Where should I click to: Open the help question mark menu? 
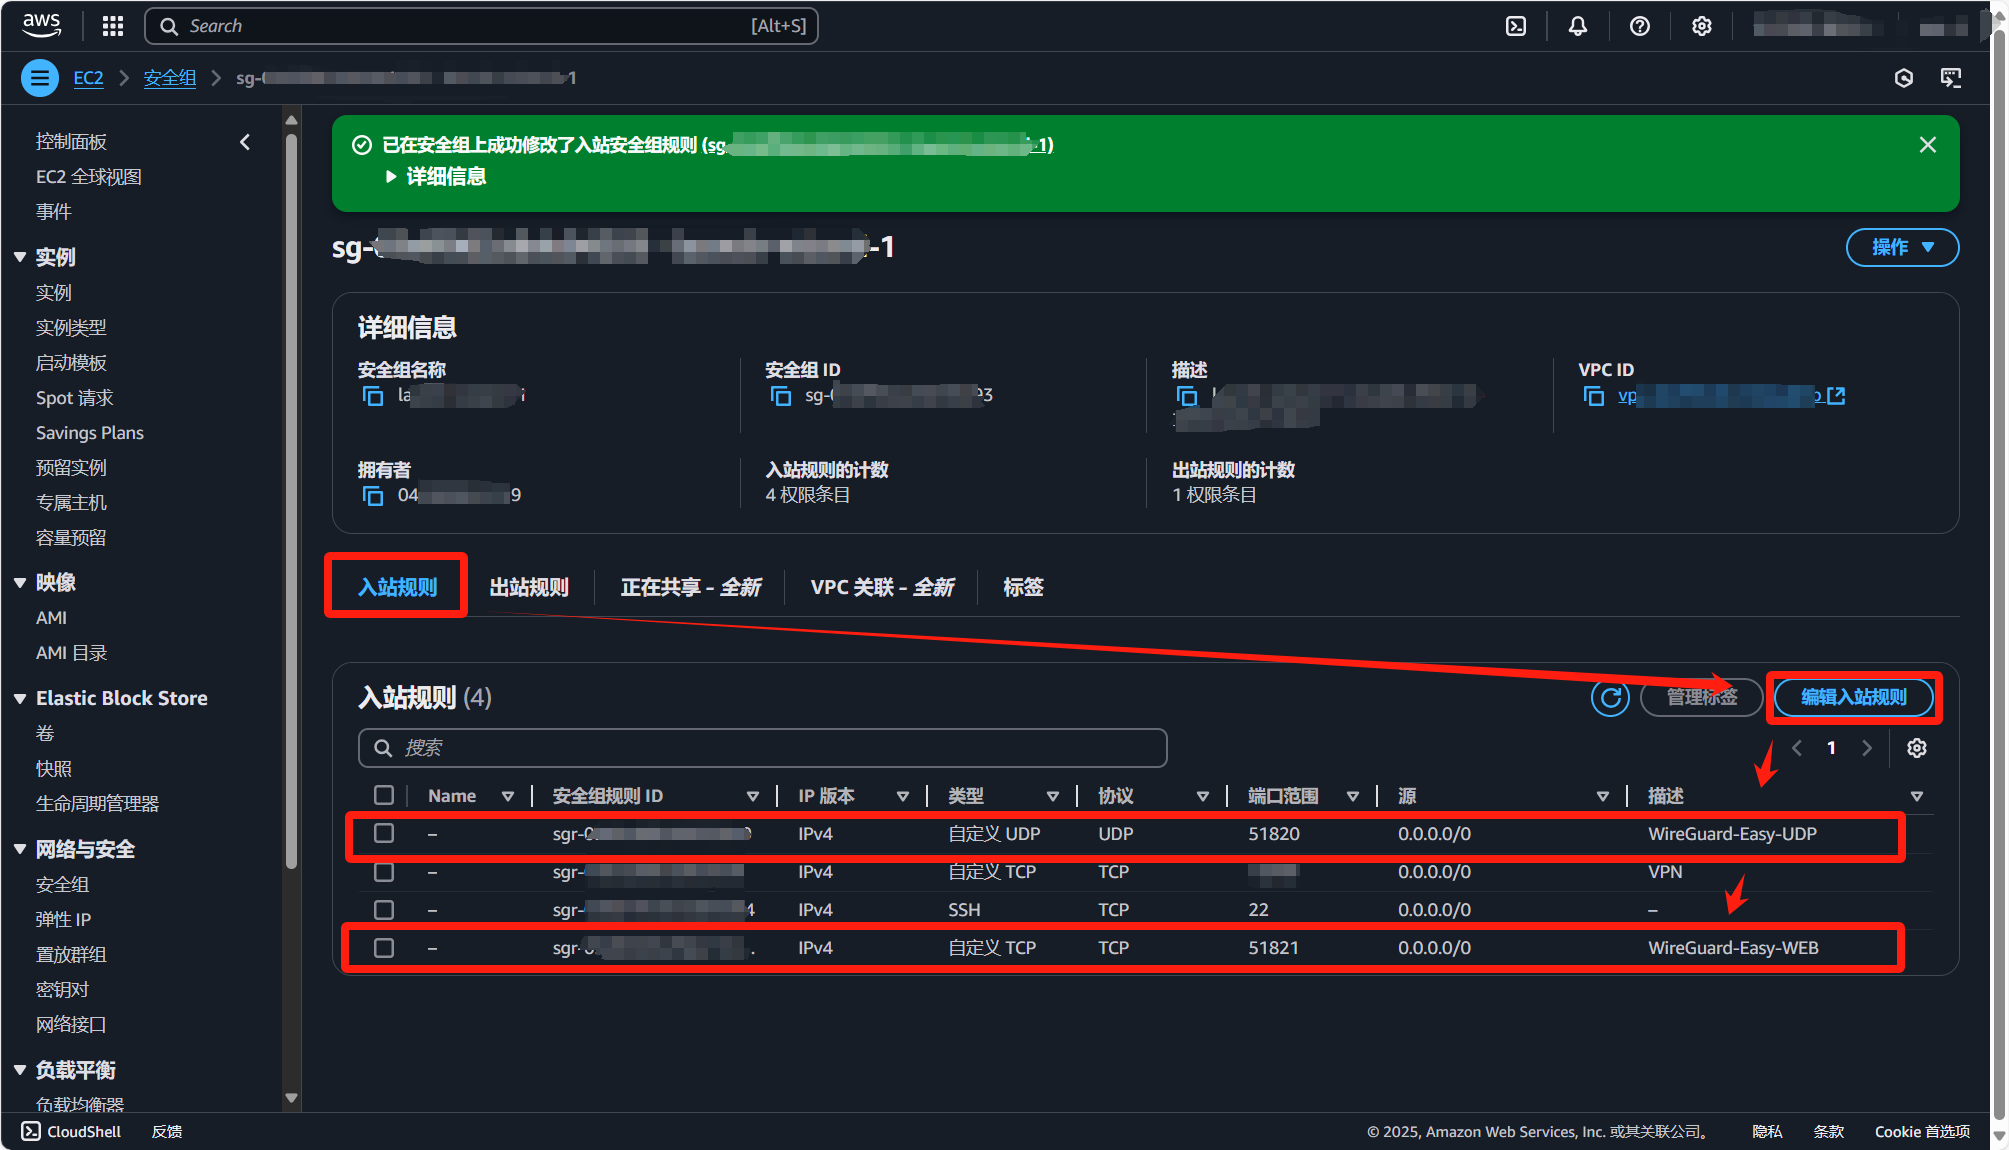[1640, 26]
